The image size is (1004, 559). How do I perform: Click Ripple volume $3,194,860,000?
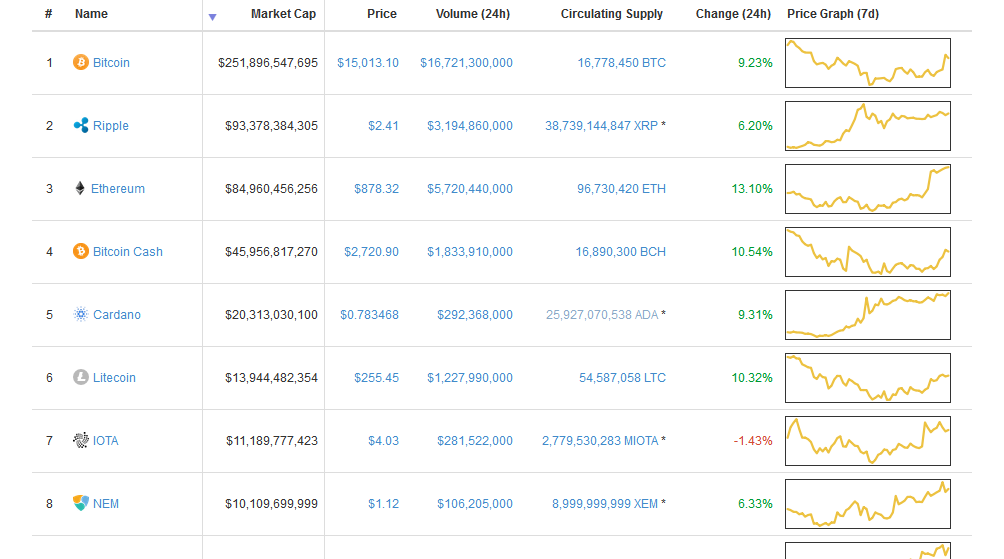pos(470,126)
